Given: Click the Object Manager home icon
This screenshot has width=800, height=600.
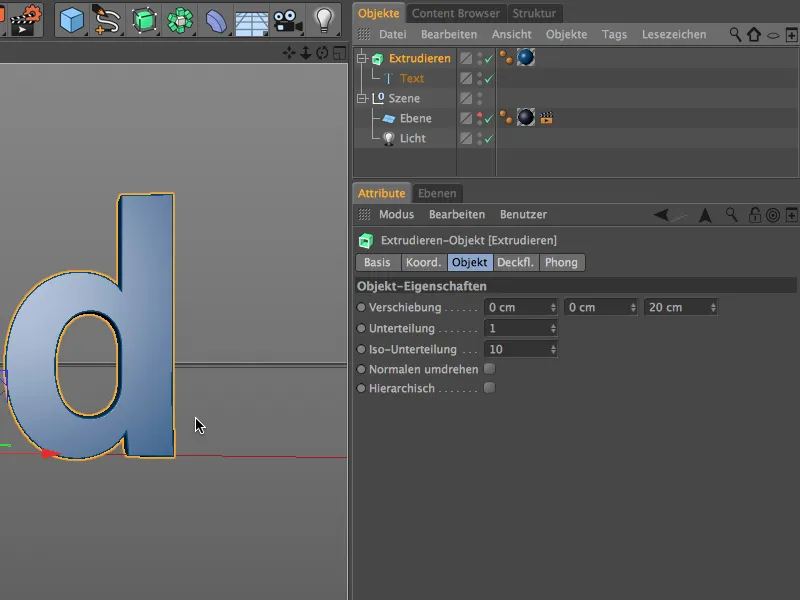Looking at the screenshot, I should pyautogui.click(x=754, y=34).
